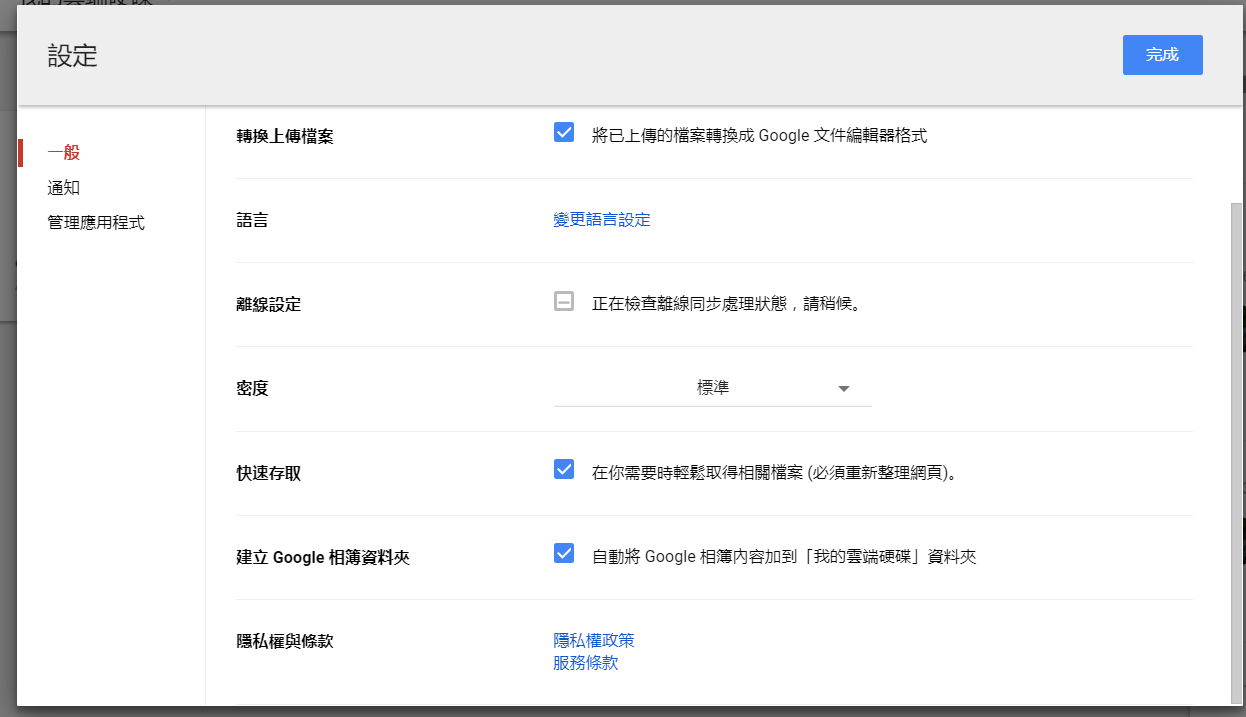Switch to the 通知 tab
This screenshot has width=1246, height=717.
tap(64, 188)
